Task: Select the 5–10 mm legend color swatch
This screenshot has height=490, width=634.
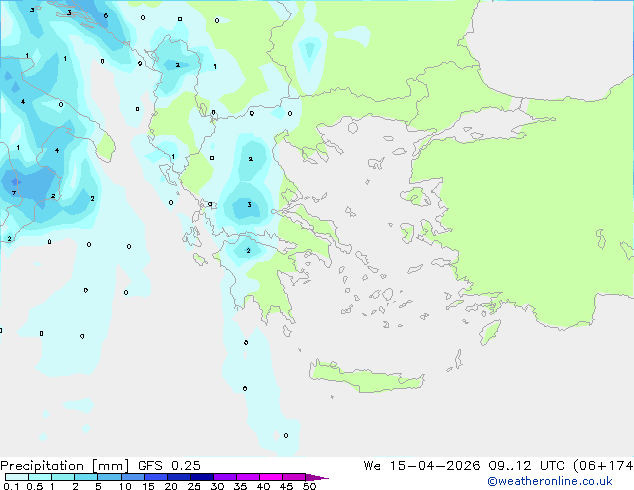Action: [x=109, y=477]
